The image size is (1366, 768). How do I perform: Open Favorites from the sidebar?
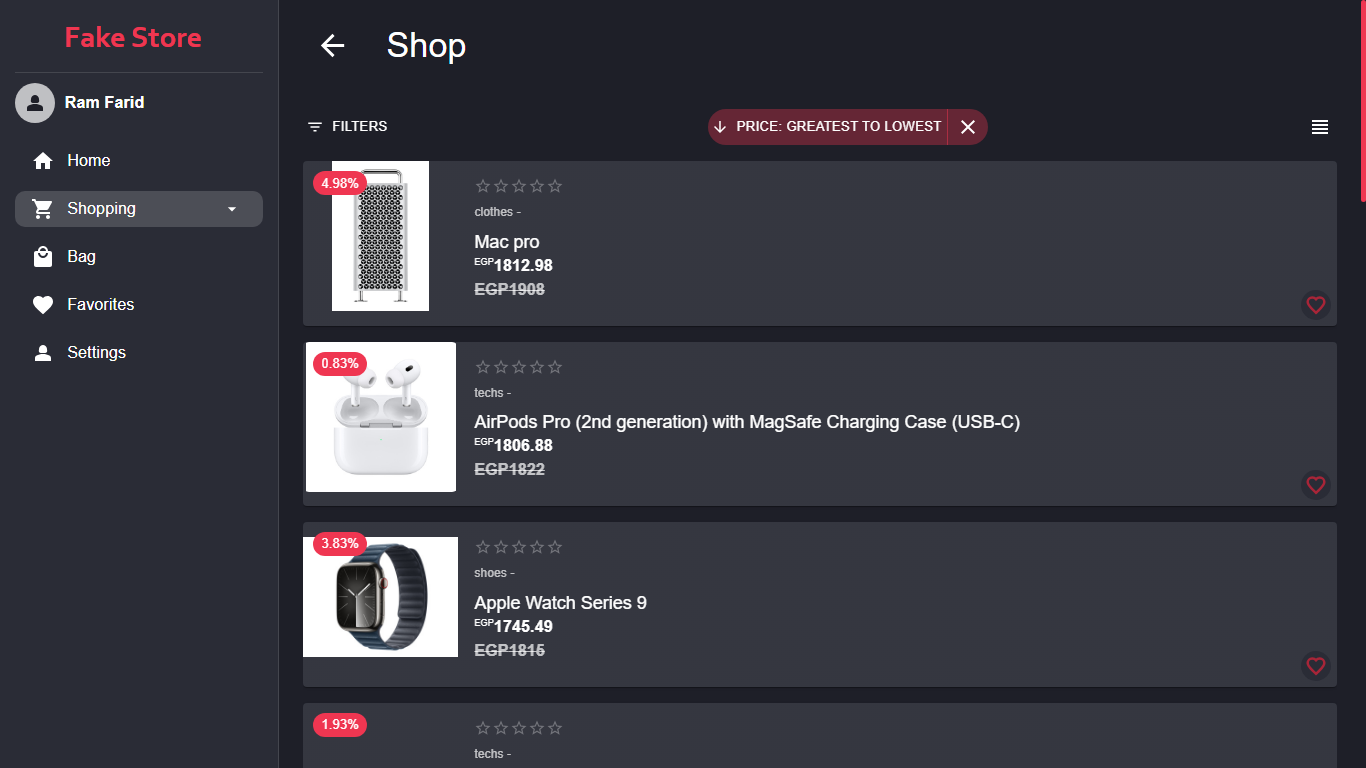(x=100, y=305)
